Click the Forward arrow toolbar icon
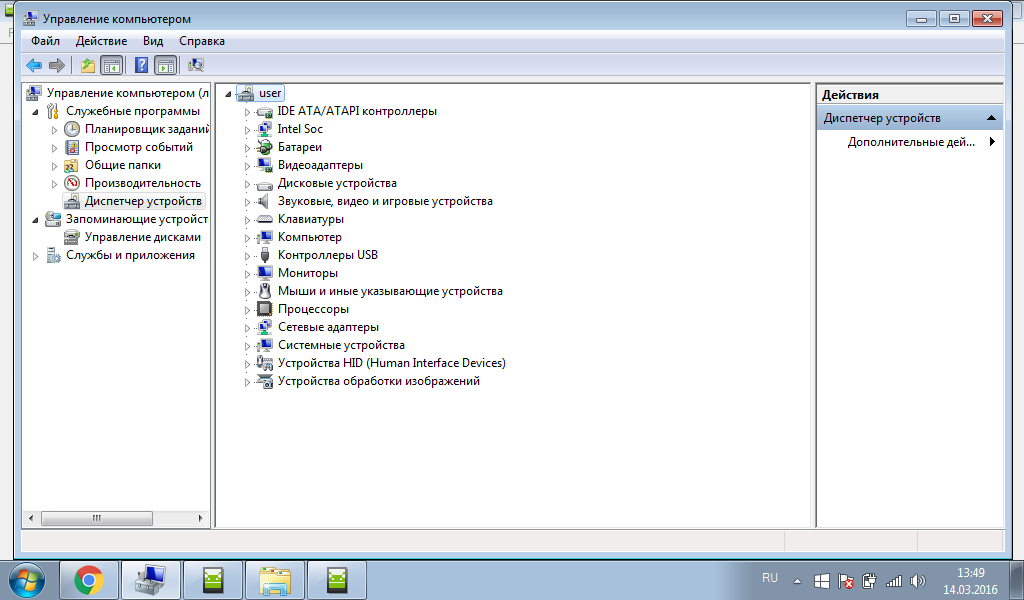The width and height of the screenshot is (1024, 600). (x=57, y=65)
